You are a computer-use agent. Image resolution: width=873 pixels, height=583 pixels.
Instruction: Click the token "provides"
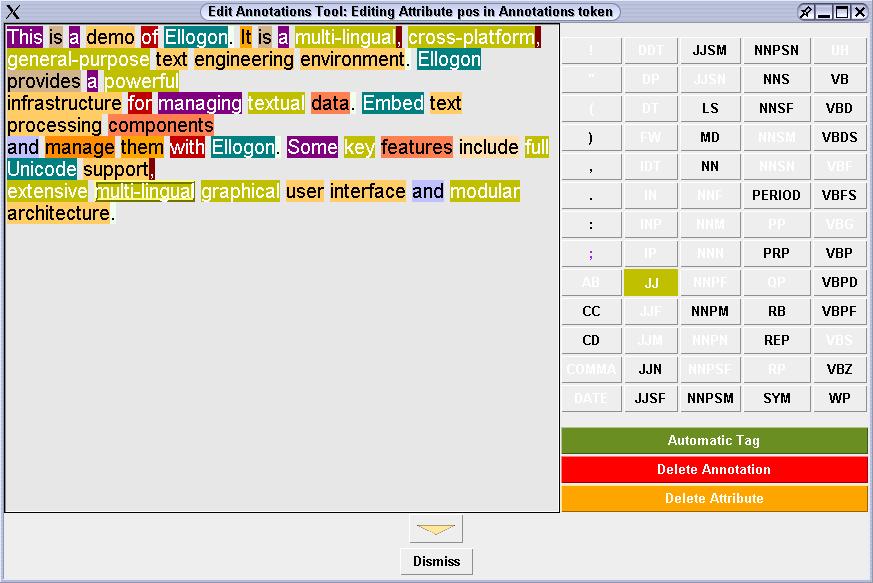44,81
